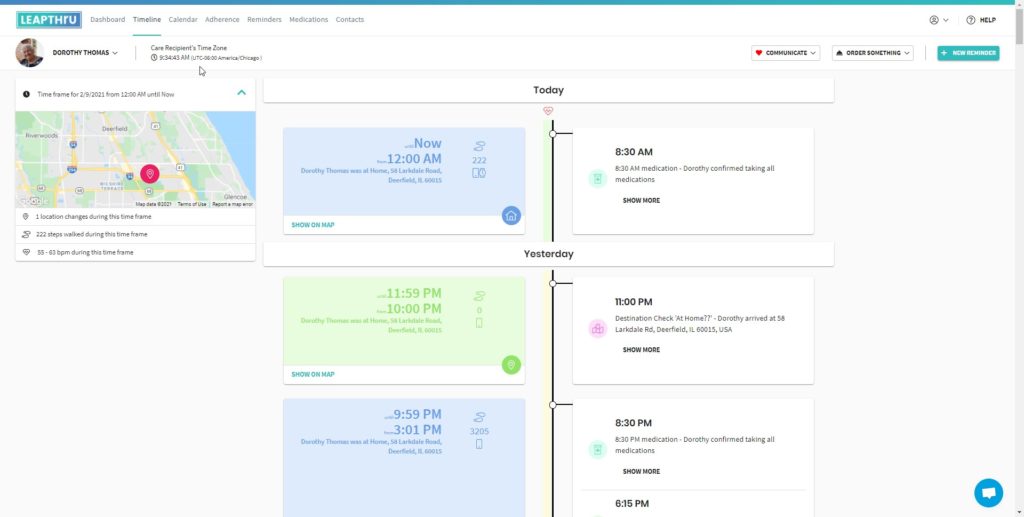This screenshot has height=517, width=1024.
Task: Collapse the time frame panel
Action: pyautogui.click(x=241, y=93)
